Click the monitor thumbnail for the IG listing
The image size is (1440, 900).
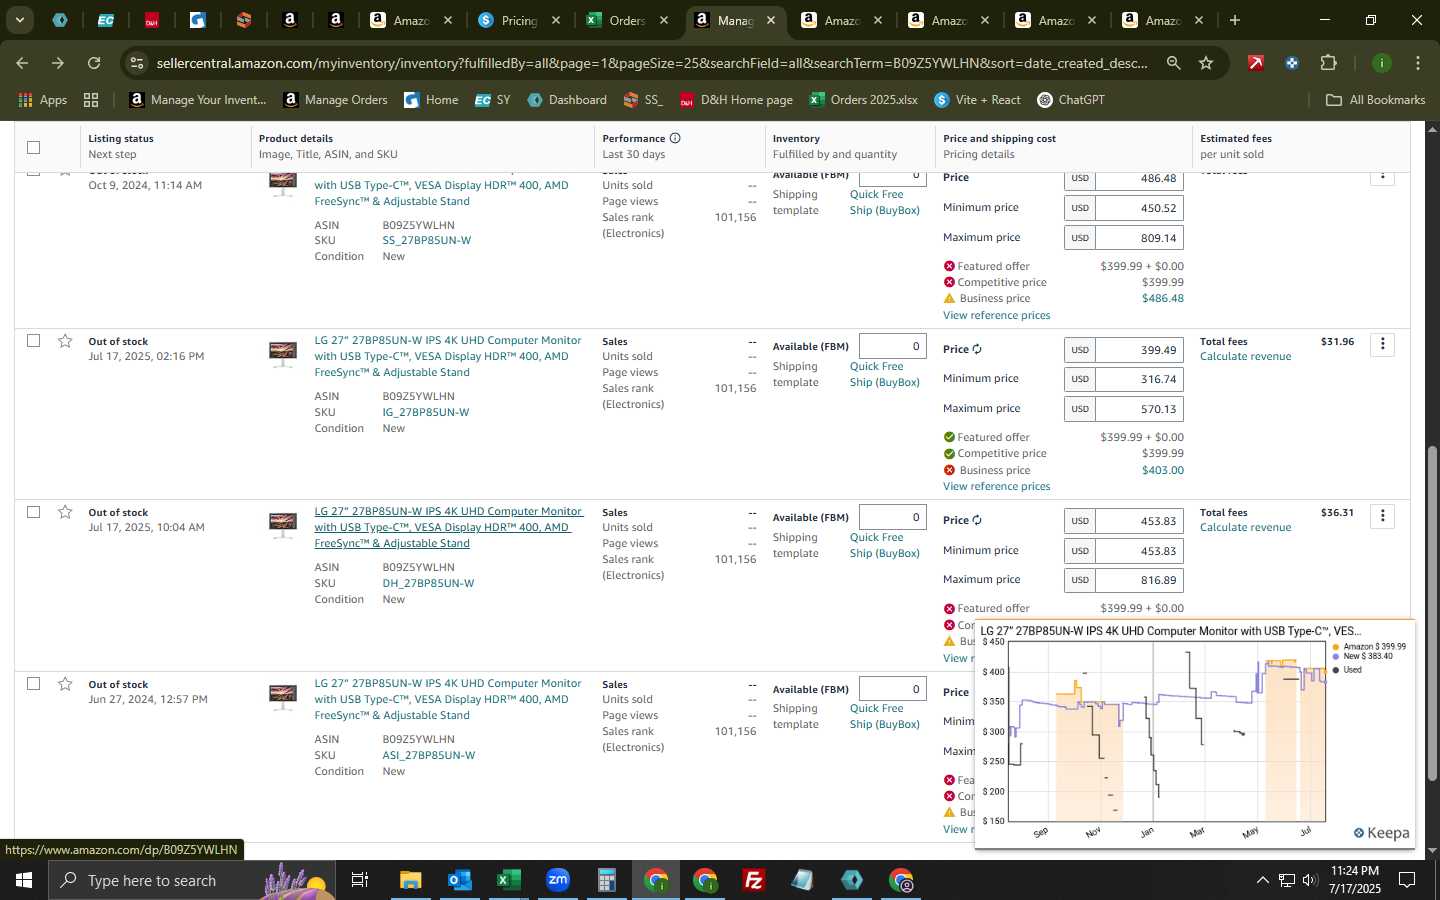(283, 354)
